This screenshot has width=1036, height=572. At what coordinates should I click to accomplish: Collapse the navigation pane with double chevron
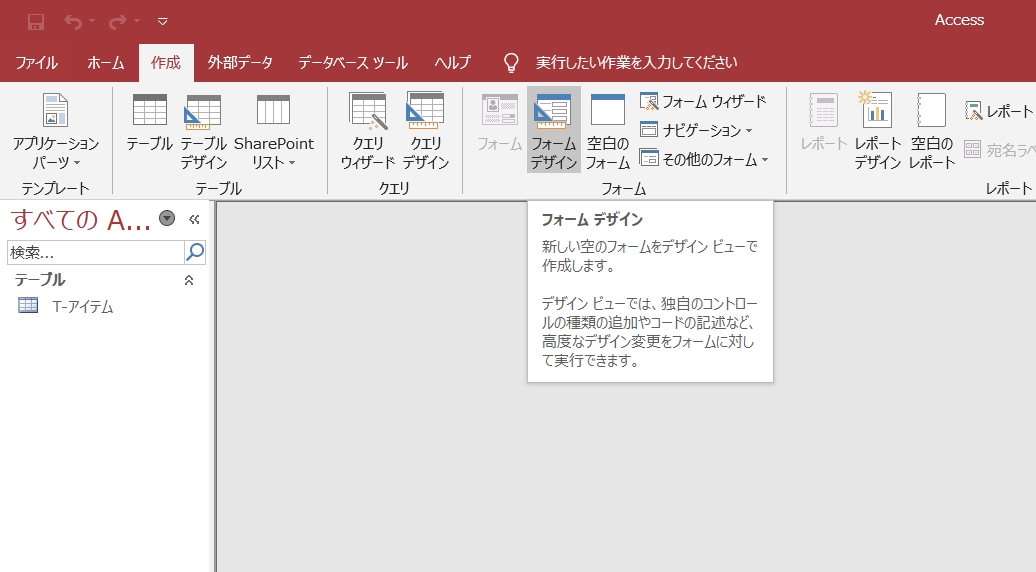click(x=194, y=219)
